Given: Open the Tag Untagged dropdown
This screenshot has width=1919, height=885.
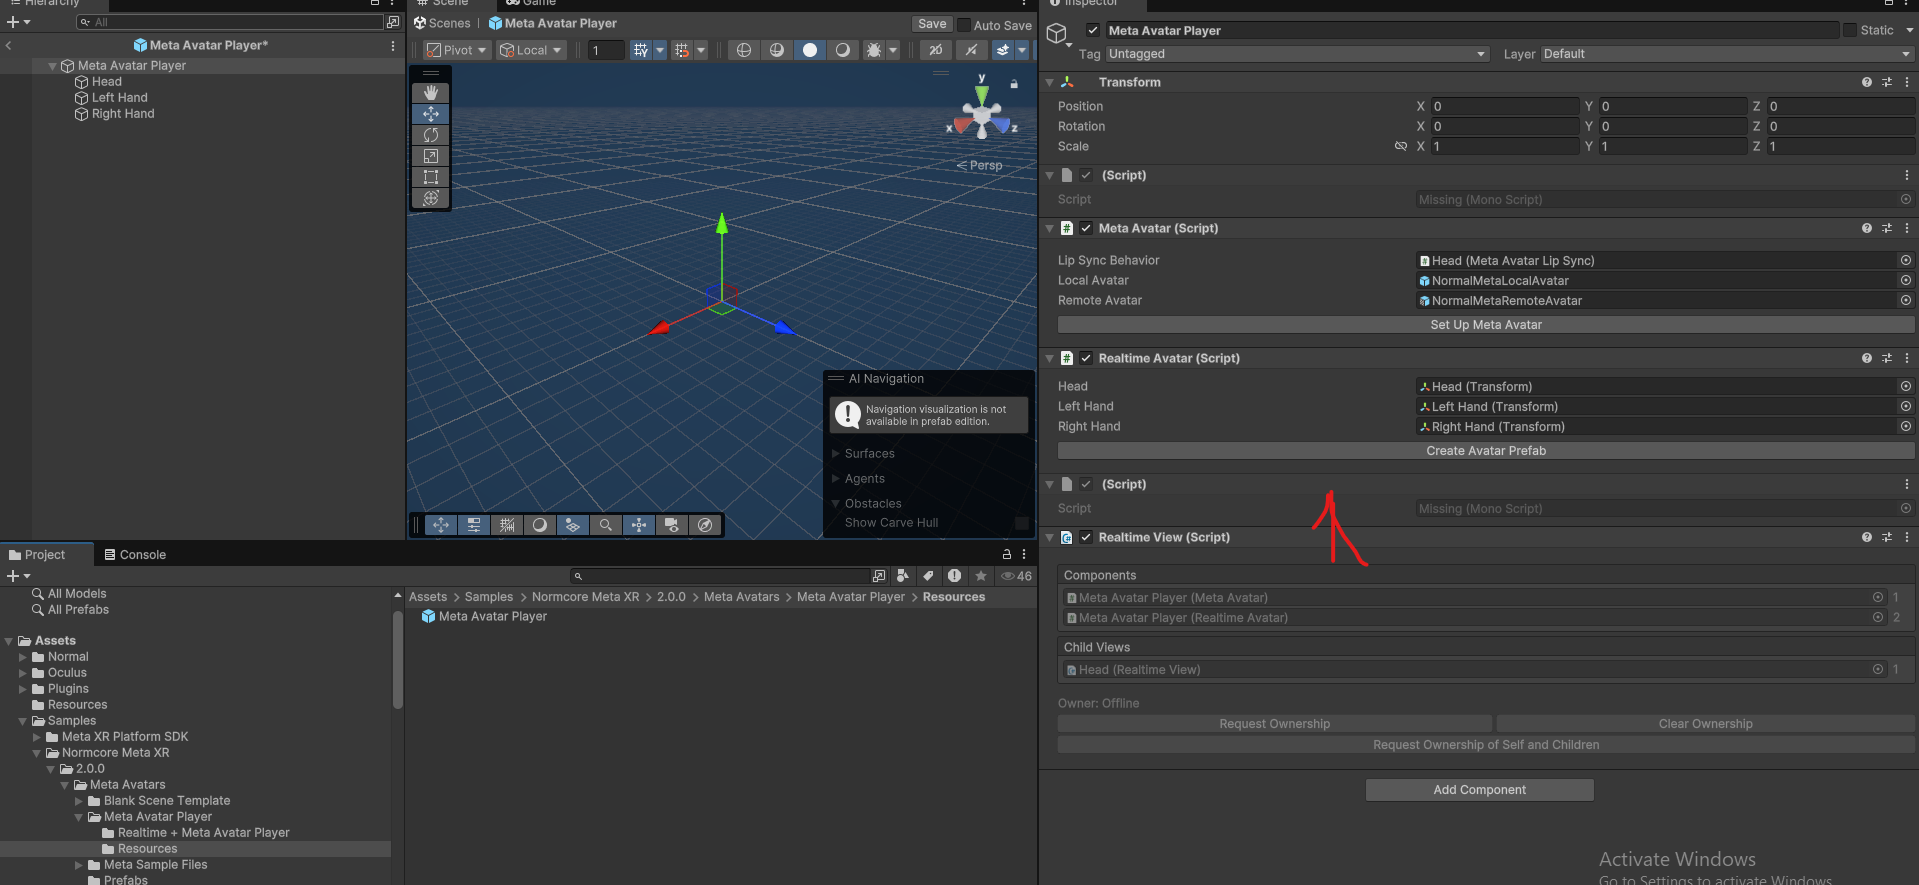Looking at the screenshot, I should pos(1297,54).
